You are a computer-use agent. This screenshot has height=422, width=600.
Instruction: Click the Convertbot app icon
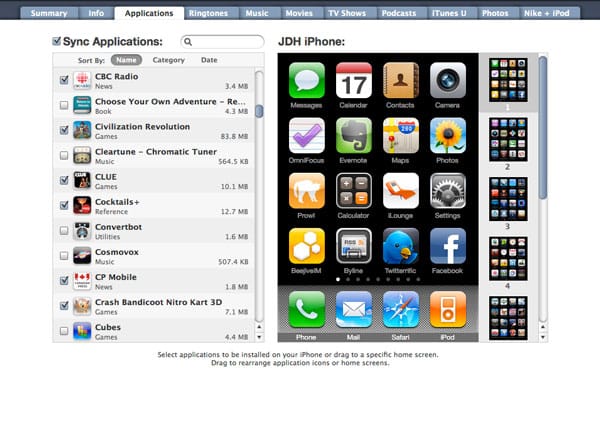(82, 231)
